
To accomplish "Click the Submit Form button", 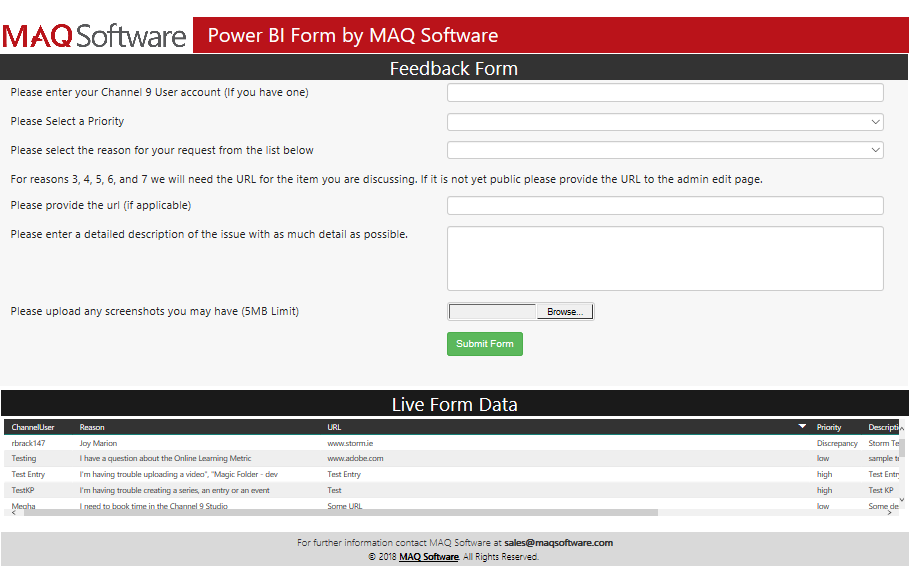I will coord(485,344).
